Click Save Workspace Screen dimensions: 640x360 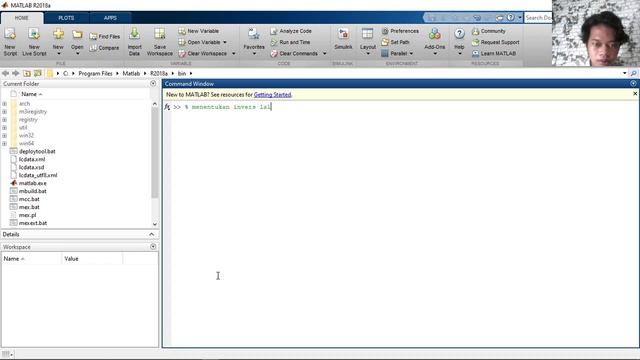coord(160,42)
